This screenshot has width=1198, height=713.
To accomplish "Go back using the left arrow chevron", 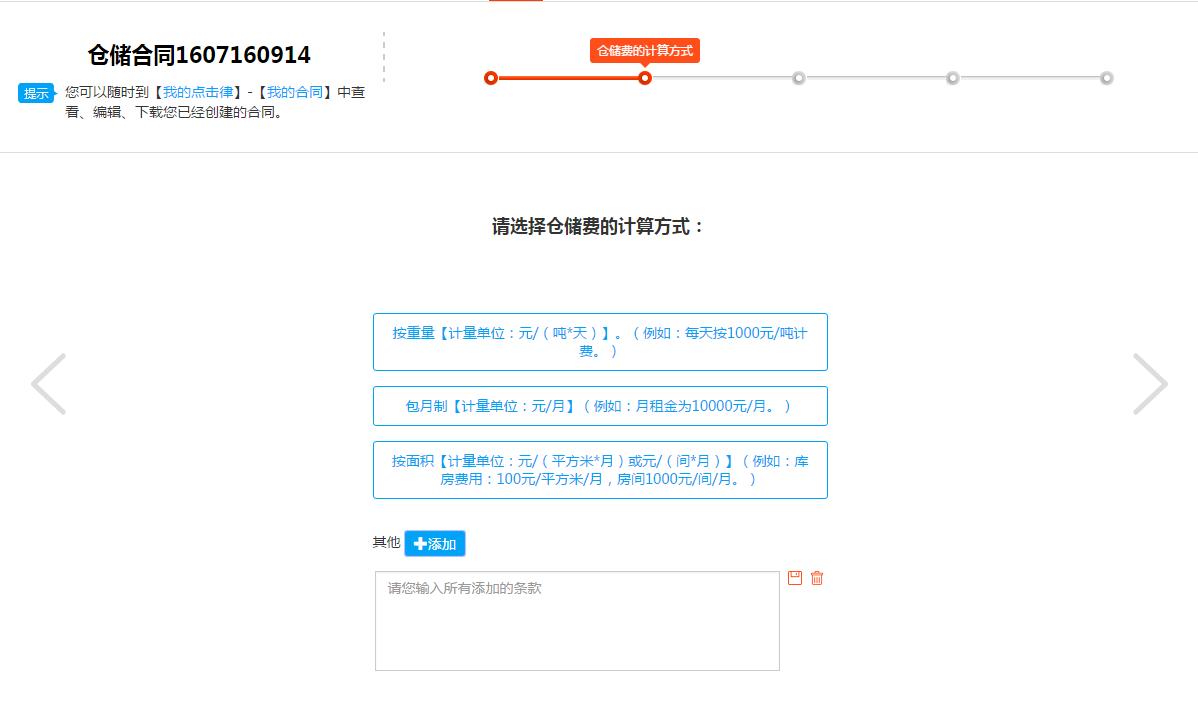I will (x=49, y=383).
